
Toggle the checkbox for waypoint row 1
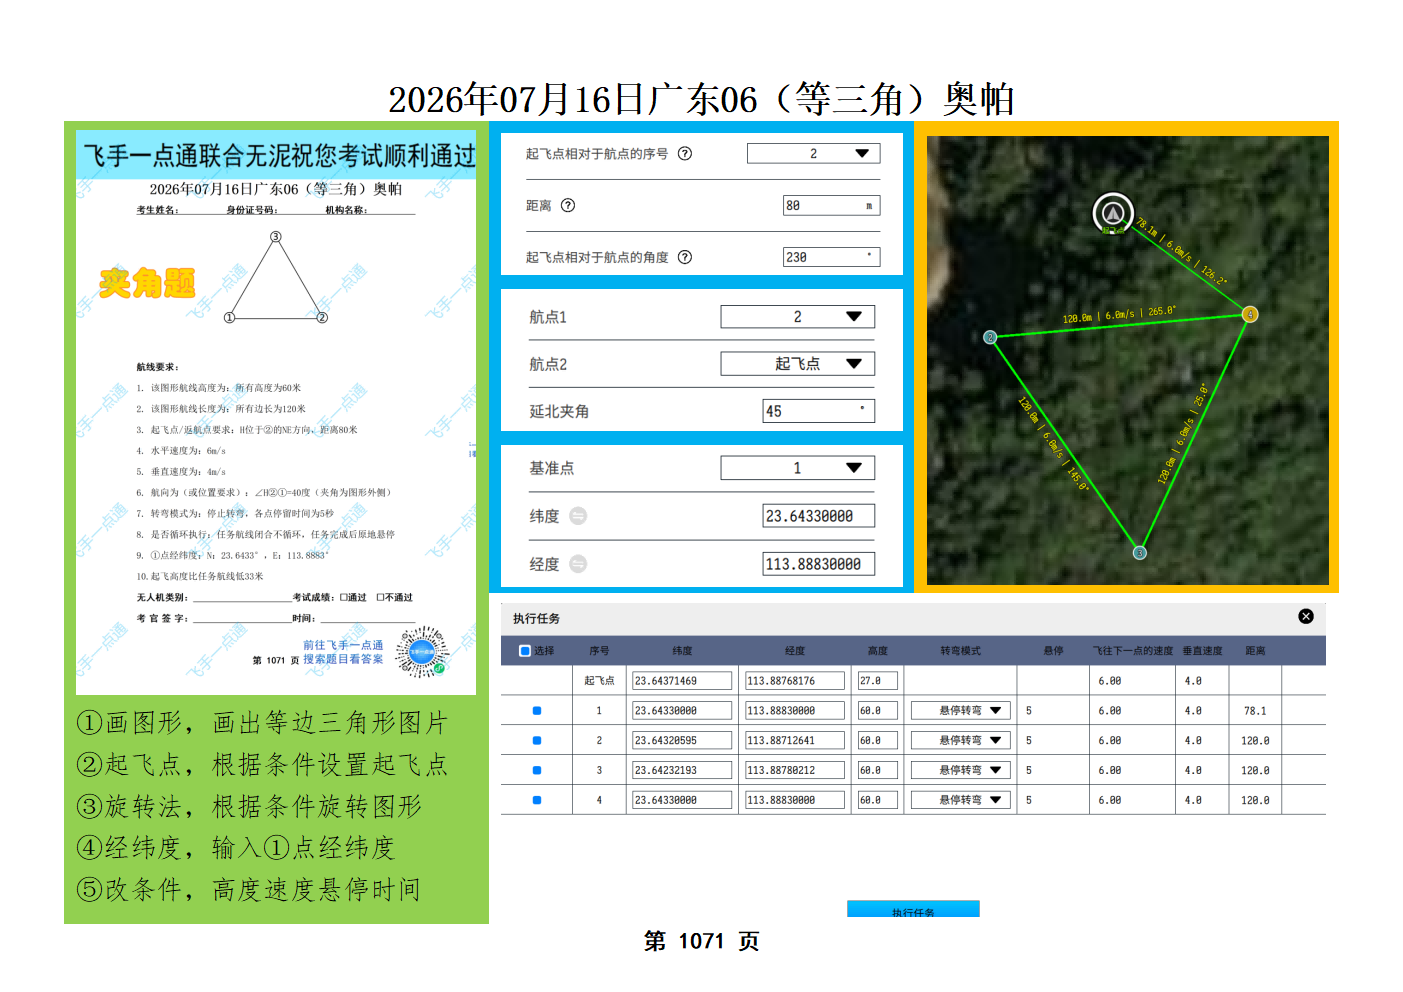coord(537,711)
